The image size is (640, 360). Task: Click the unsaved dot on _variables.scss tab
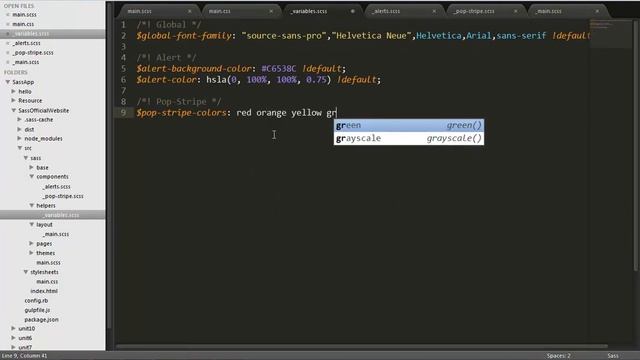[x=353, y=11]
